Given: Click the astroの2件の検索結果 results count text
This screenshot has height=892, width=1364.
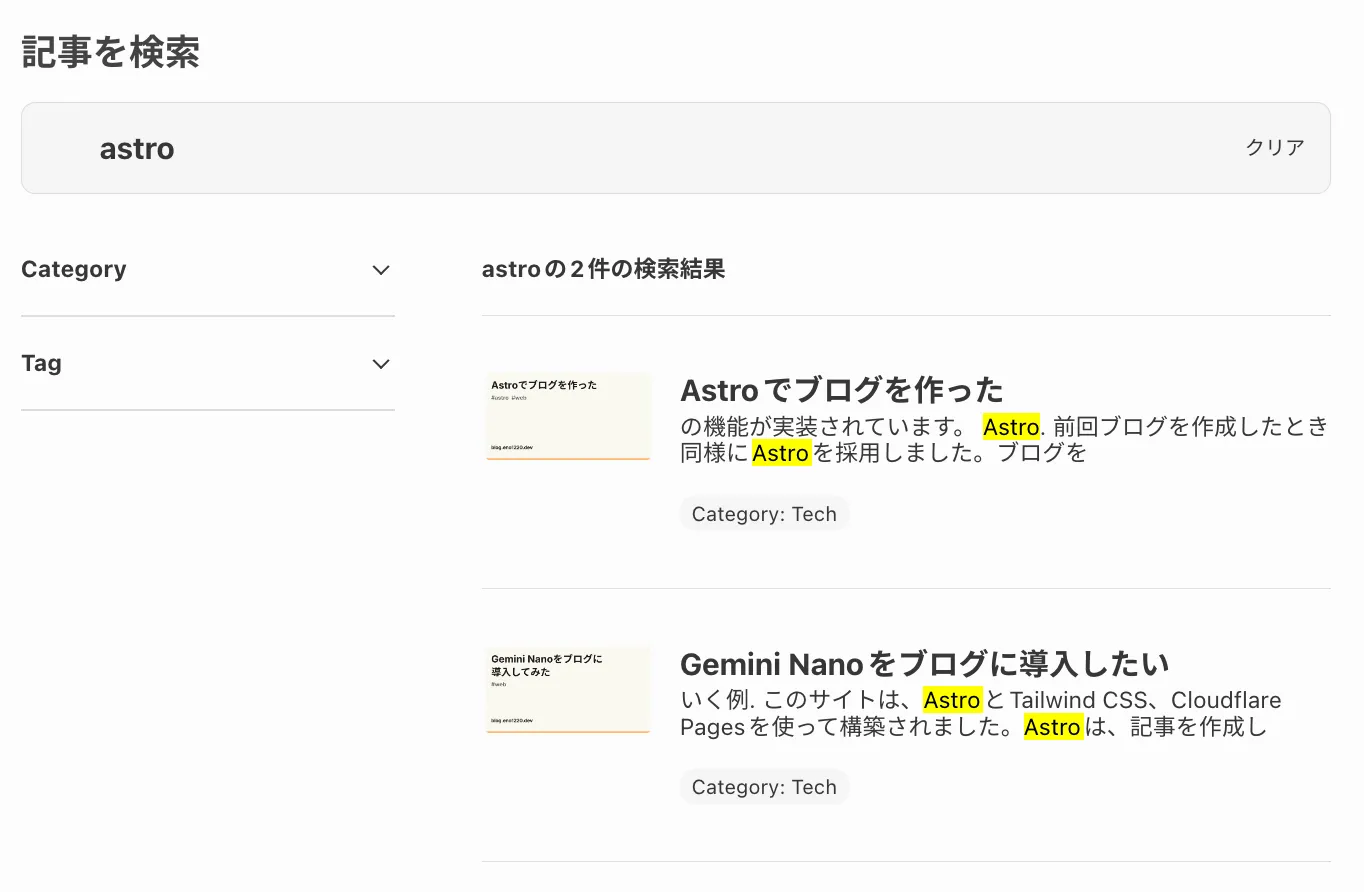Looking at the screenshot, I should tap(603, 269).
